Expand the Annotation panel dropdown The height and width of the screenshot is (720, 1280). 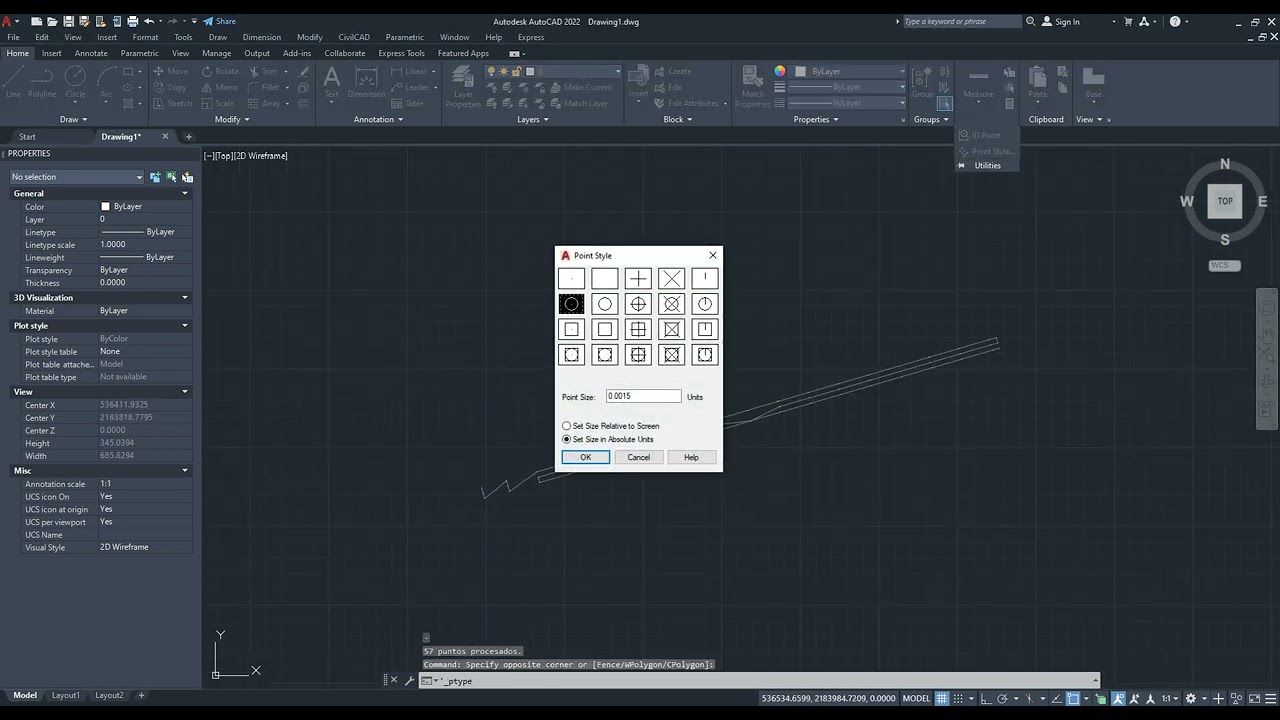[x=378, y=119]
